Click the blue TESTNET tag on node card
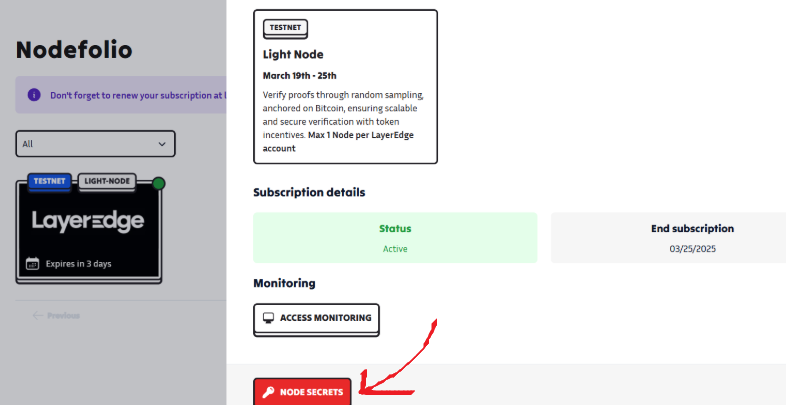 tap(49, 181)
